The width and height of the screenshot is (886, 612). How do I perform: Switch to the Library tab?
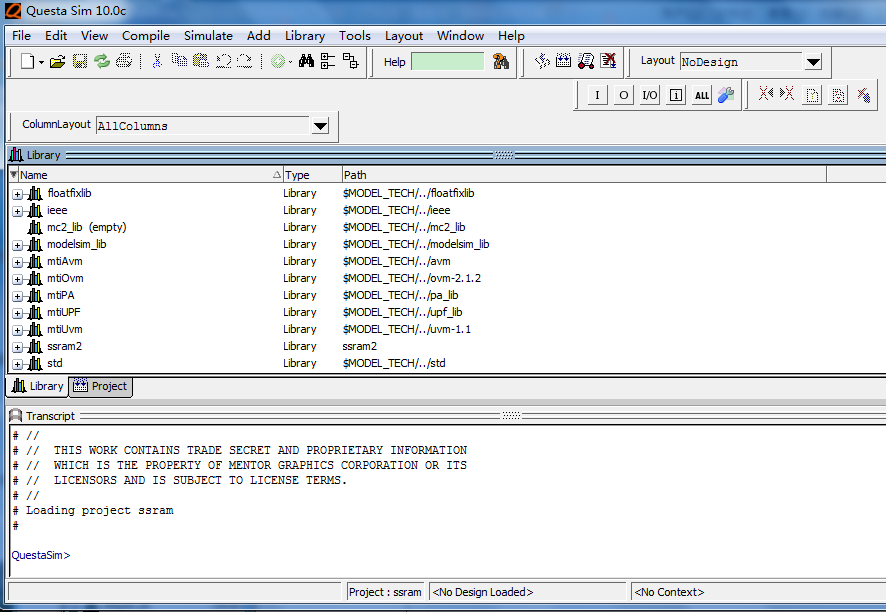point(37,386)
